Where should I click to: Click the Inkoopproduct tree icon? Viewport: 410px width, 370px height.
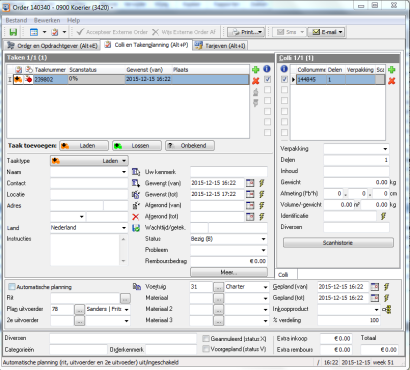[x=387, y=309]
